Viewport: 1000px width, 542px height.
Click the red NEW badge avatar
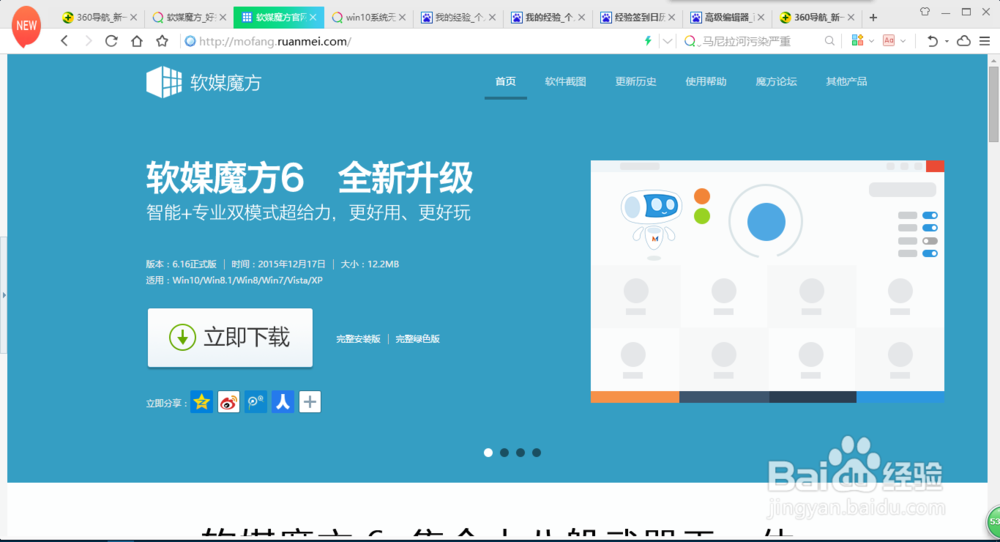[26, 26]
